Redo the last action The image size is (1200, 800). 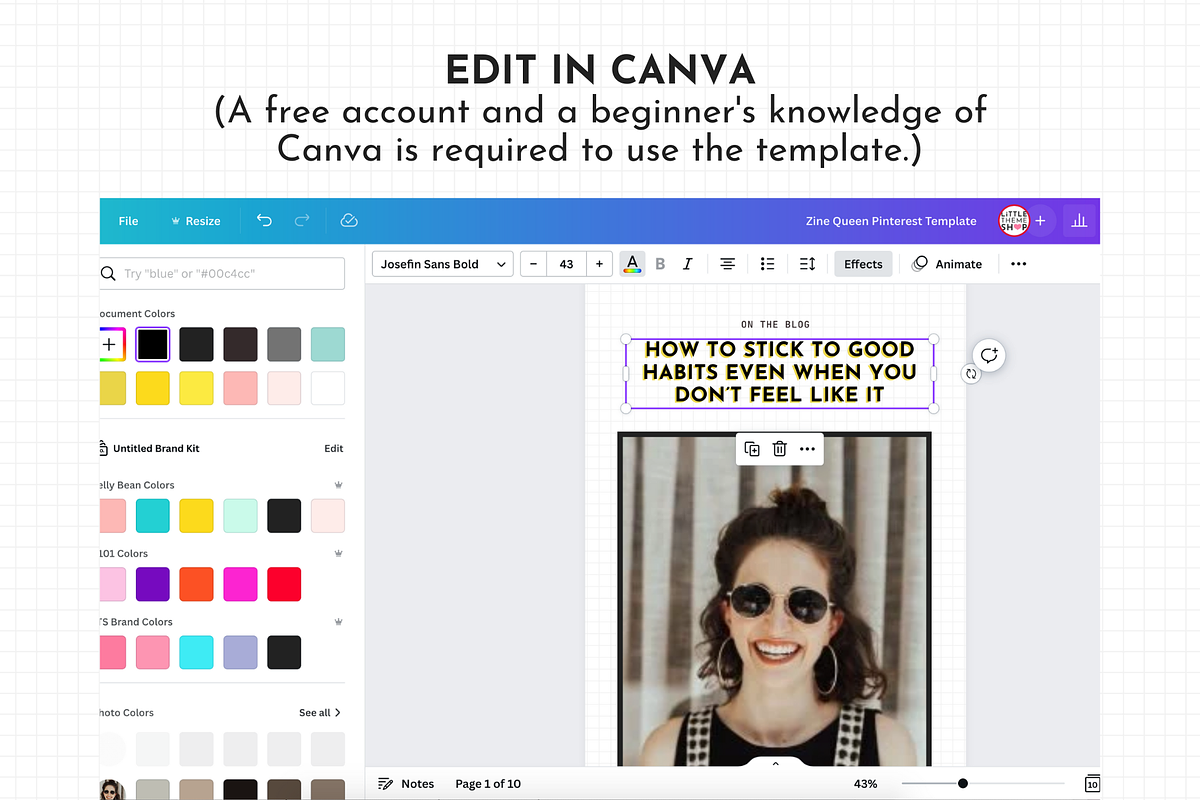(302, 221)
